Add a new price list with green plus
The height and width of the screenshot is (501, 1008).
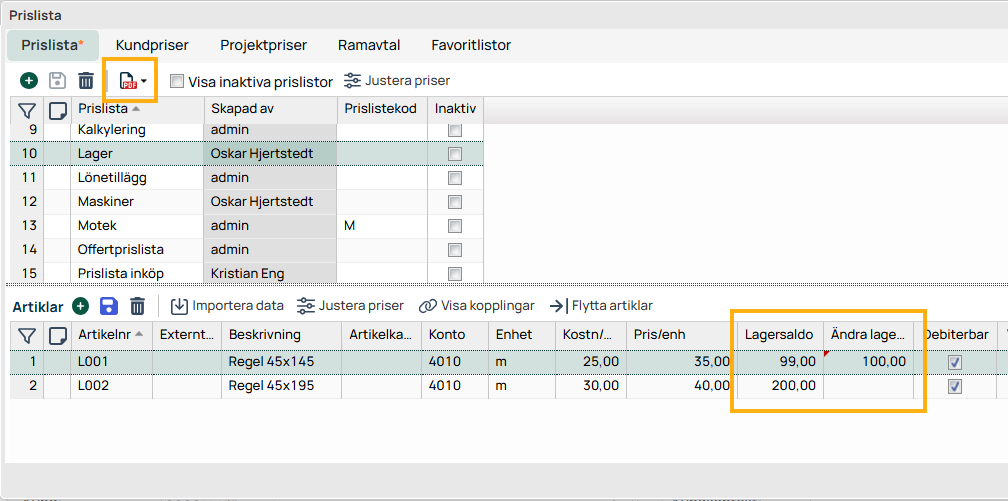coord(29,81)
